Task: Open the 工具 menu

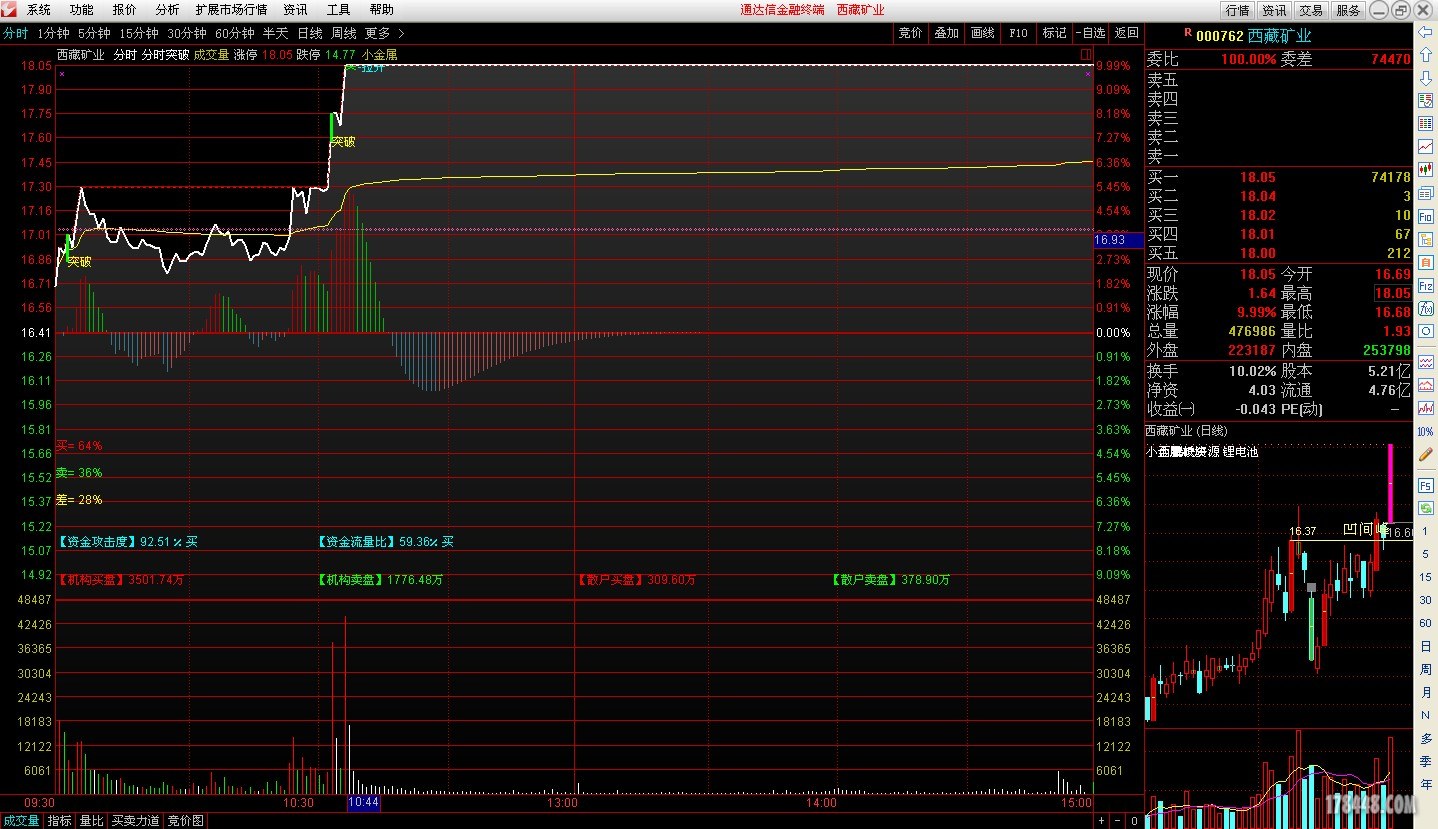Action: [338, 10]
